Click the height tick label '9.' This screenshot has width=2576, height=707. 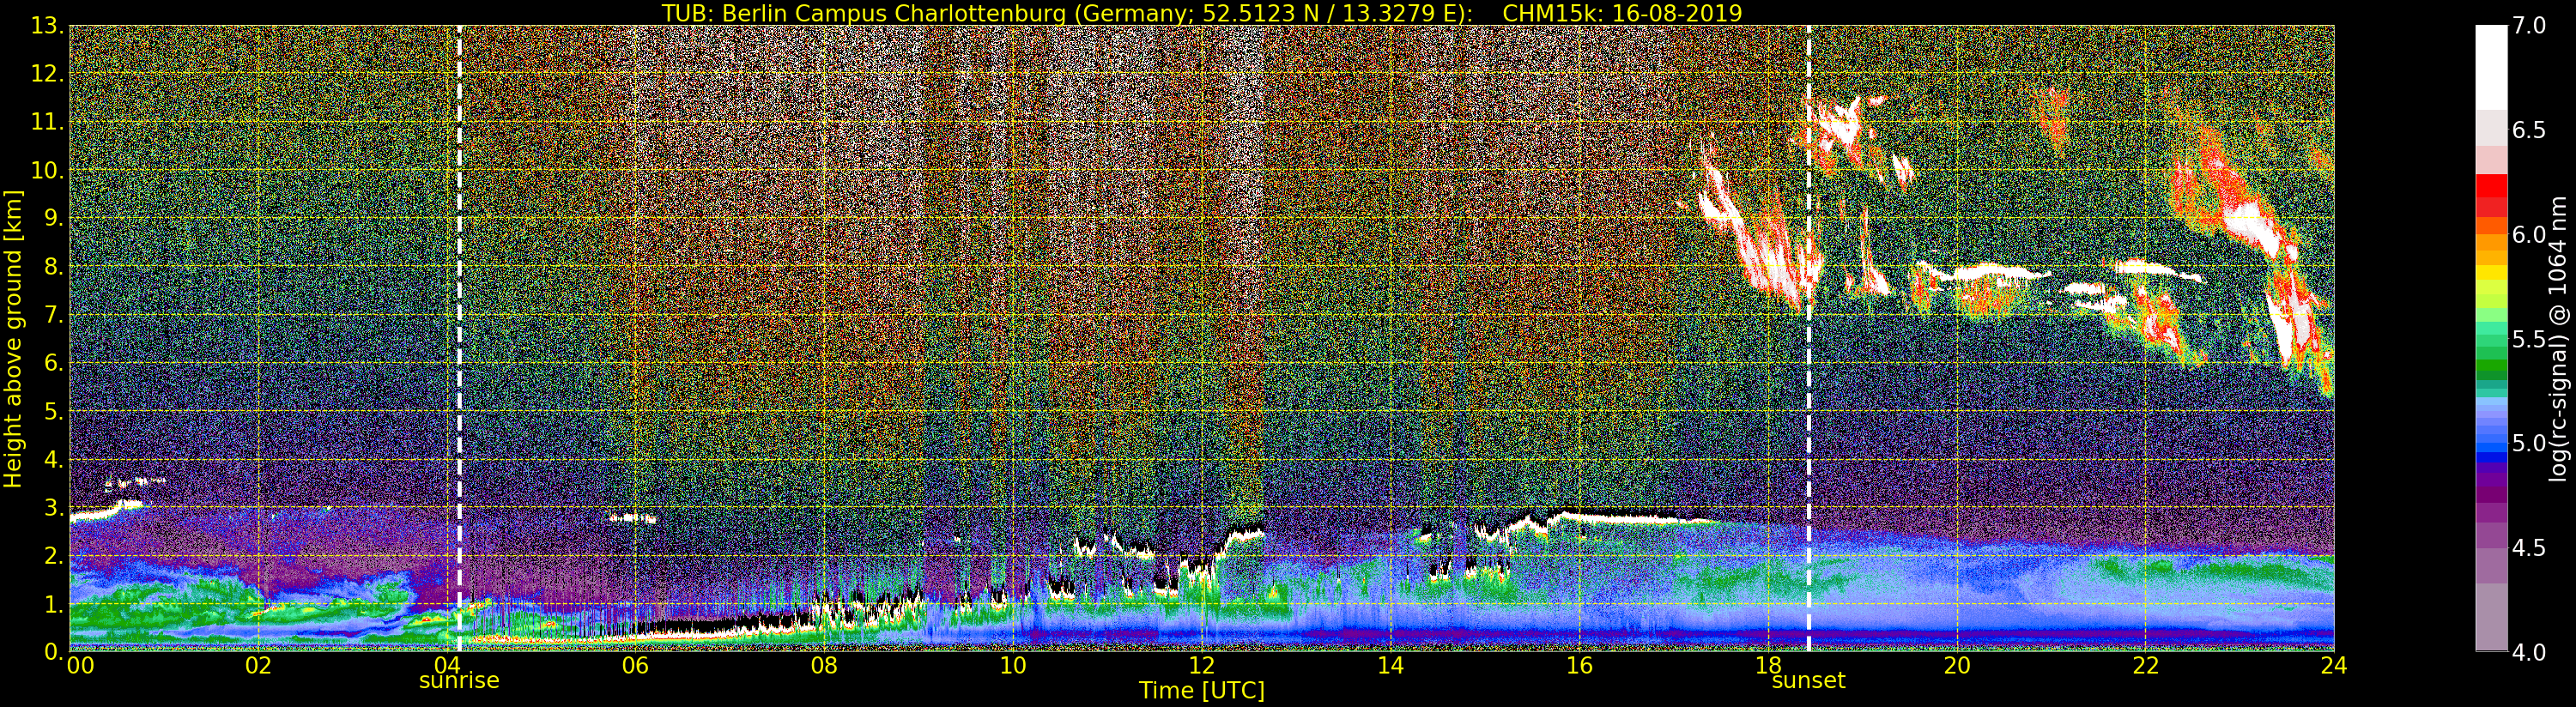[53, 218]
